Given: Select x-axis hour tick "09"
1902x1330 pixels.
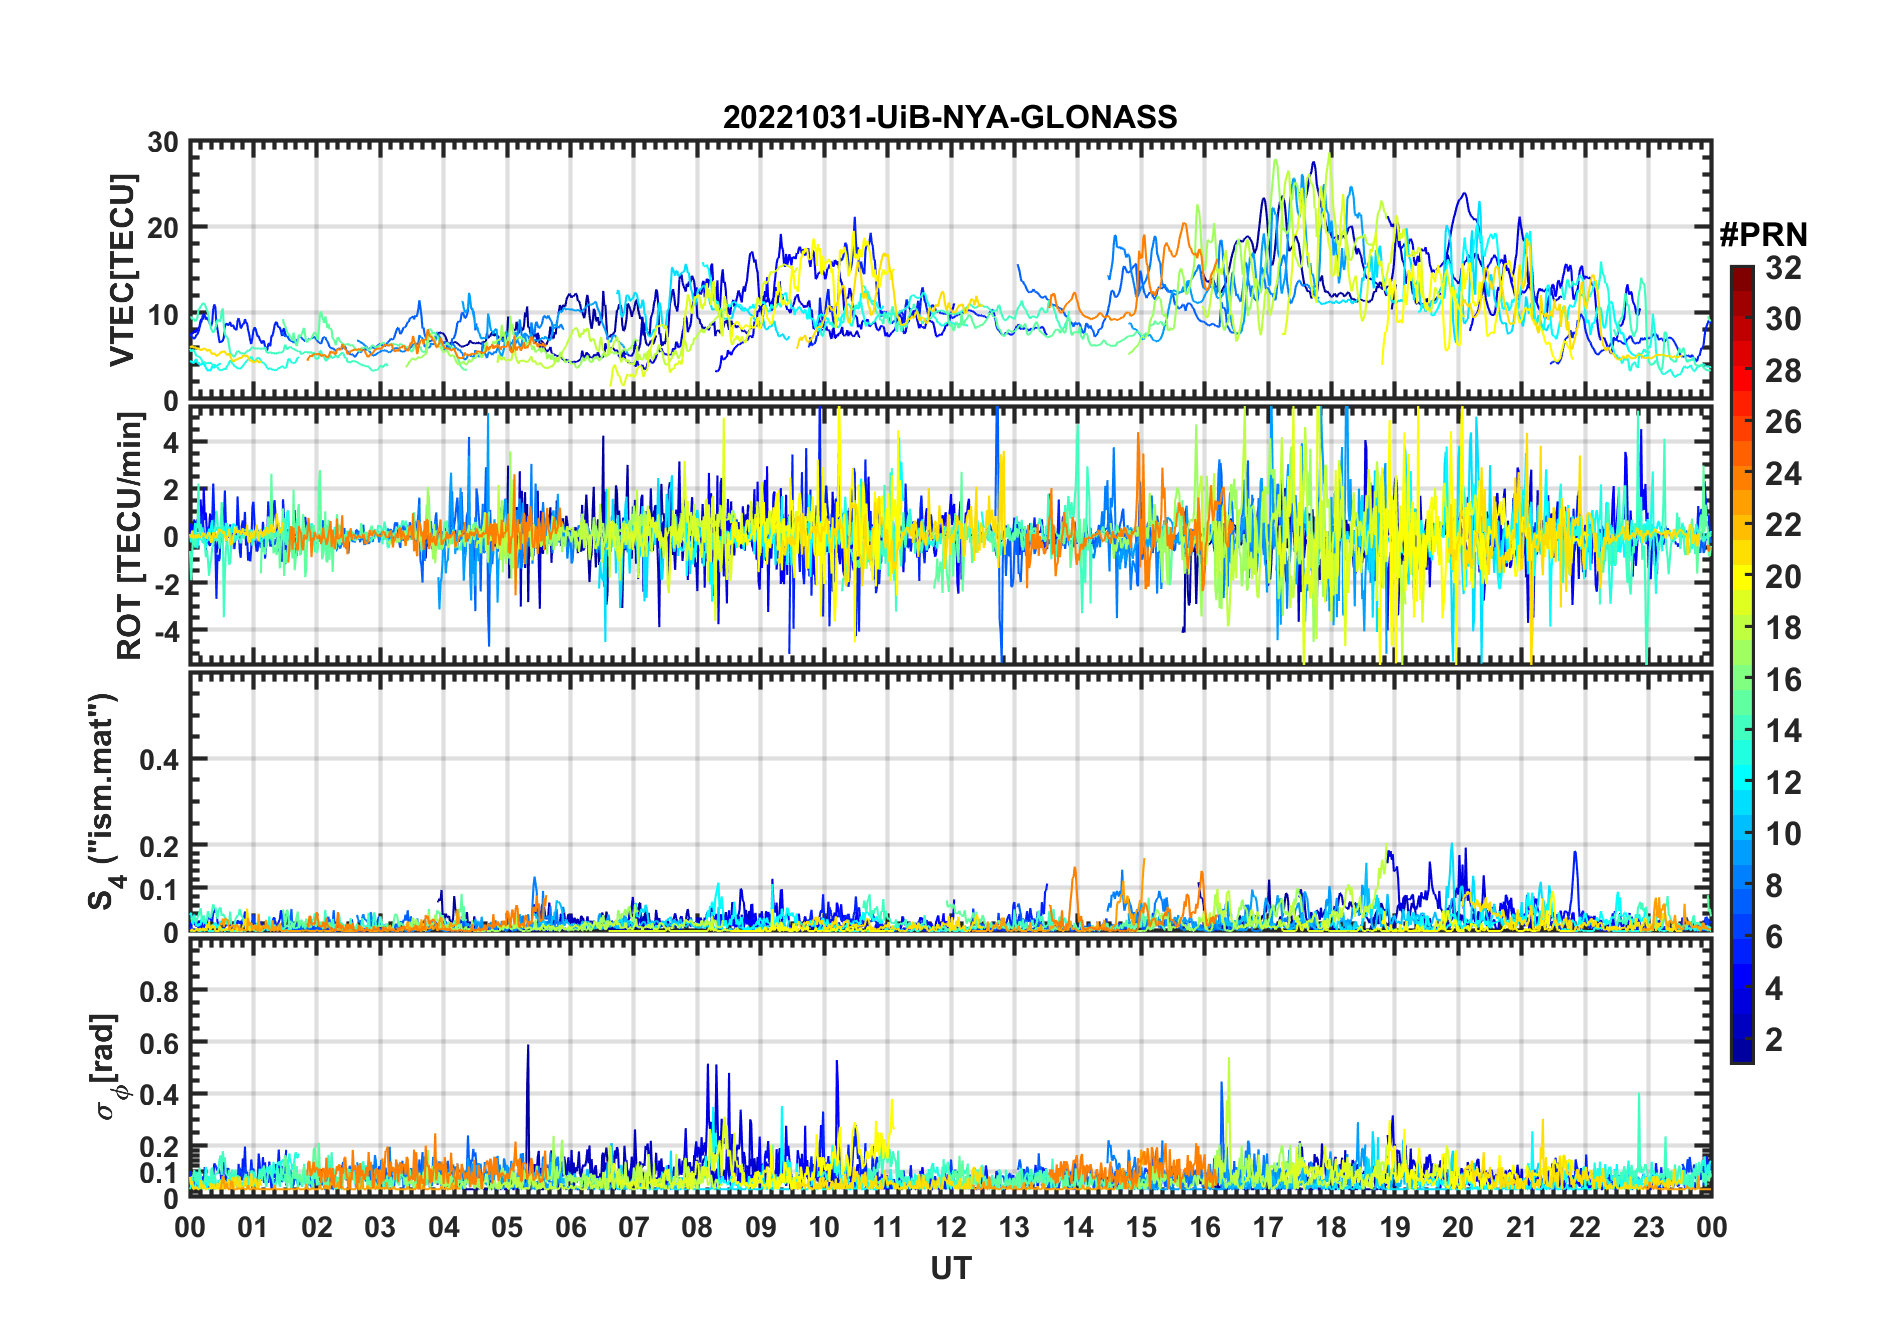Looking at the screenshot, I should point(761,1227).
